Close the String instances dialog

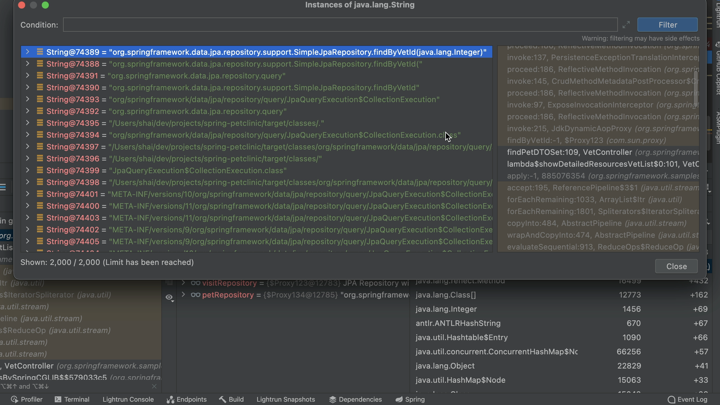click(676, 266)
